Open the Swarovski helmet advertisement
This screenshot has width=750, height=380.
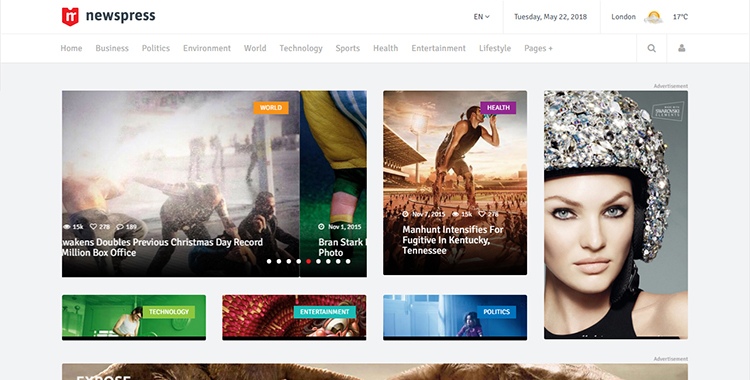[616, 215]
